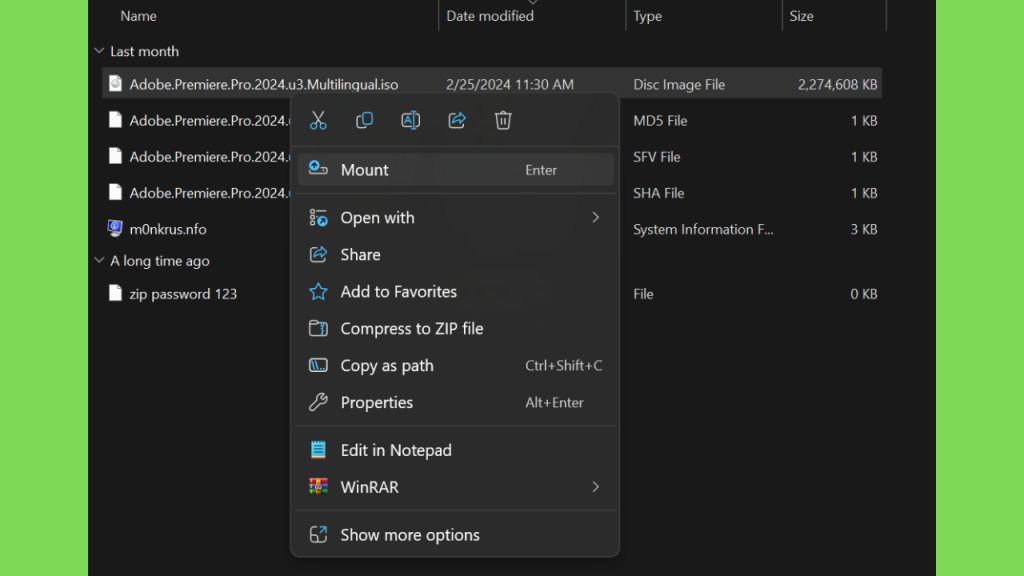This screenshot has height=576, width=1024.
Task: Click the file icon of the MD5 File row
Action: [115, 120]
